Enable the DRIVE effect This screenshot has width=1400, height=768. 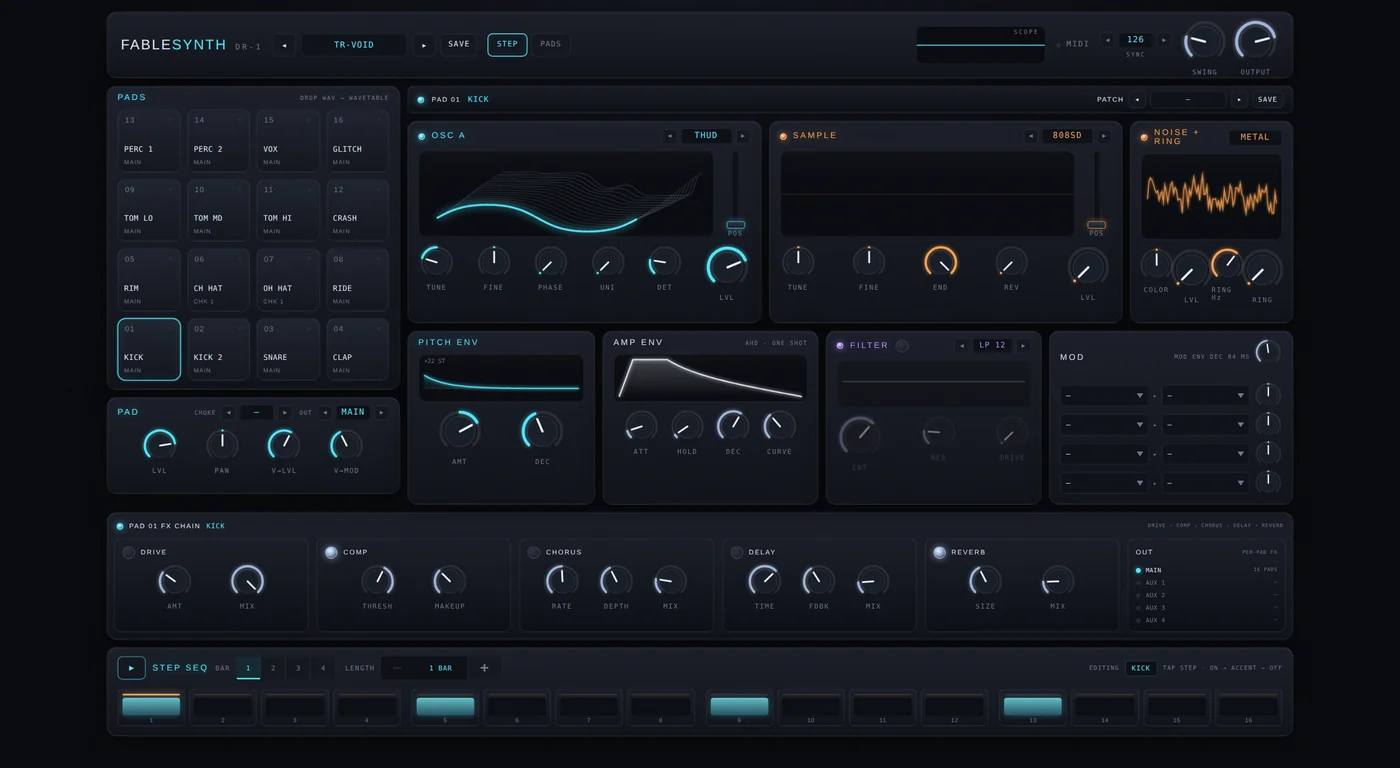[x=129, y=553]
